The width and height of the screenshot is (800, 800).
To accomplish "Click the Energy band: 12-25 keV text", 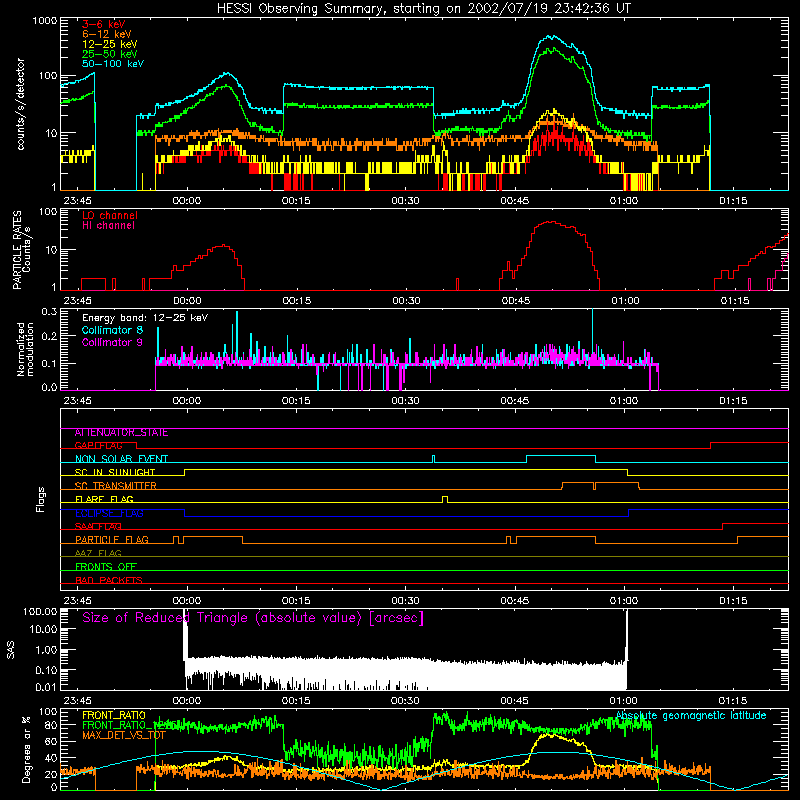I will 145,318.
